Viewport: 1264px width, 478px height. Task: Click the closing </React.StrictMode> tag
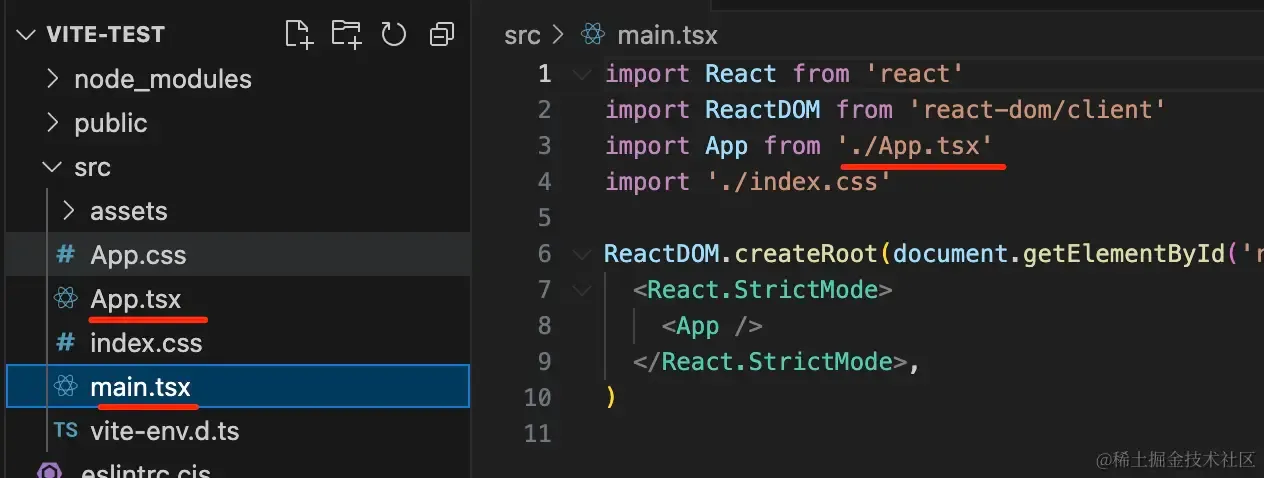point(769,362)
